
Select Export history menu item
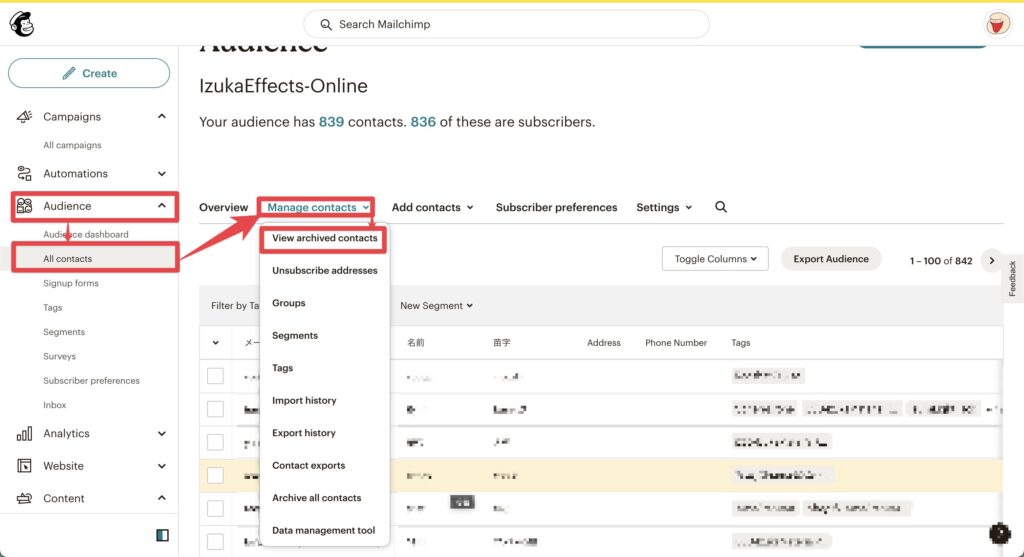point(304,433)
